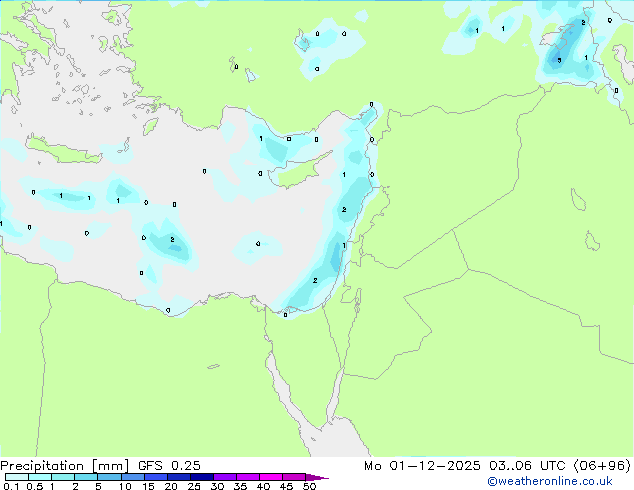Click the legend value label '40'
The height and width of the screenshot is (490, 634).
263,486
